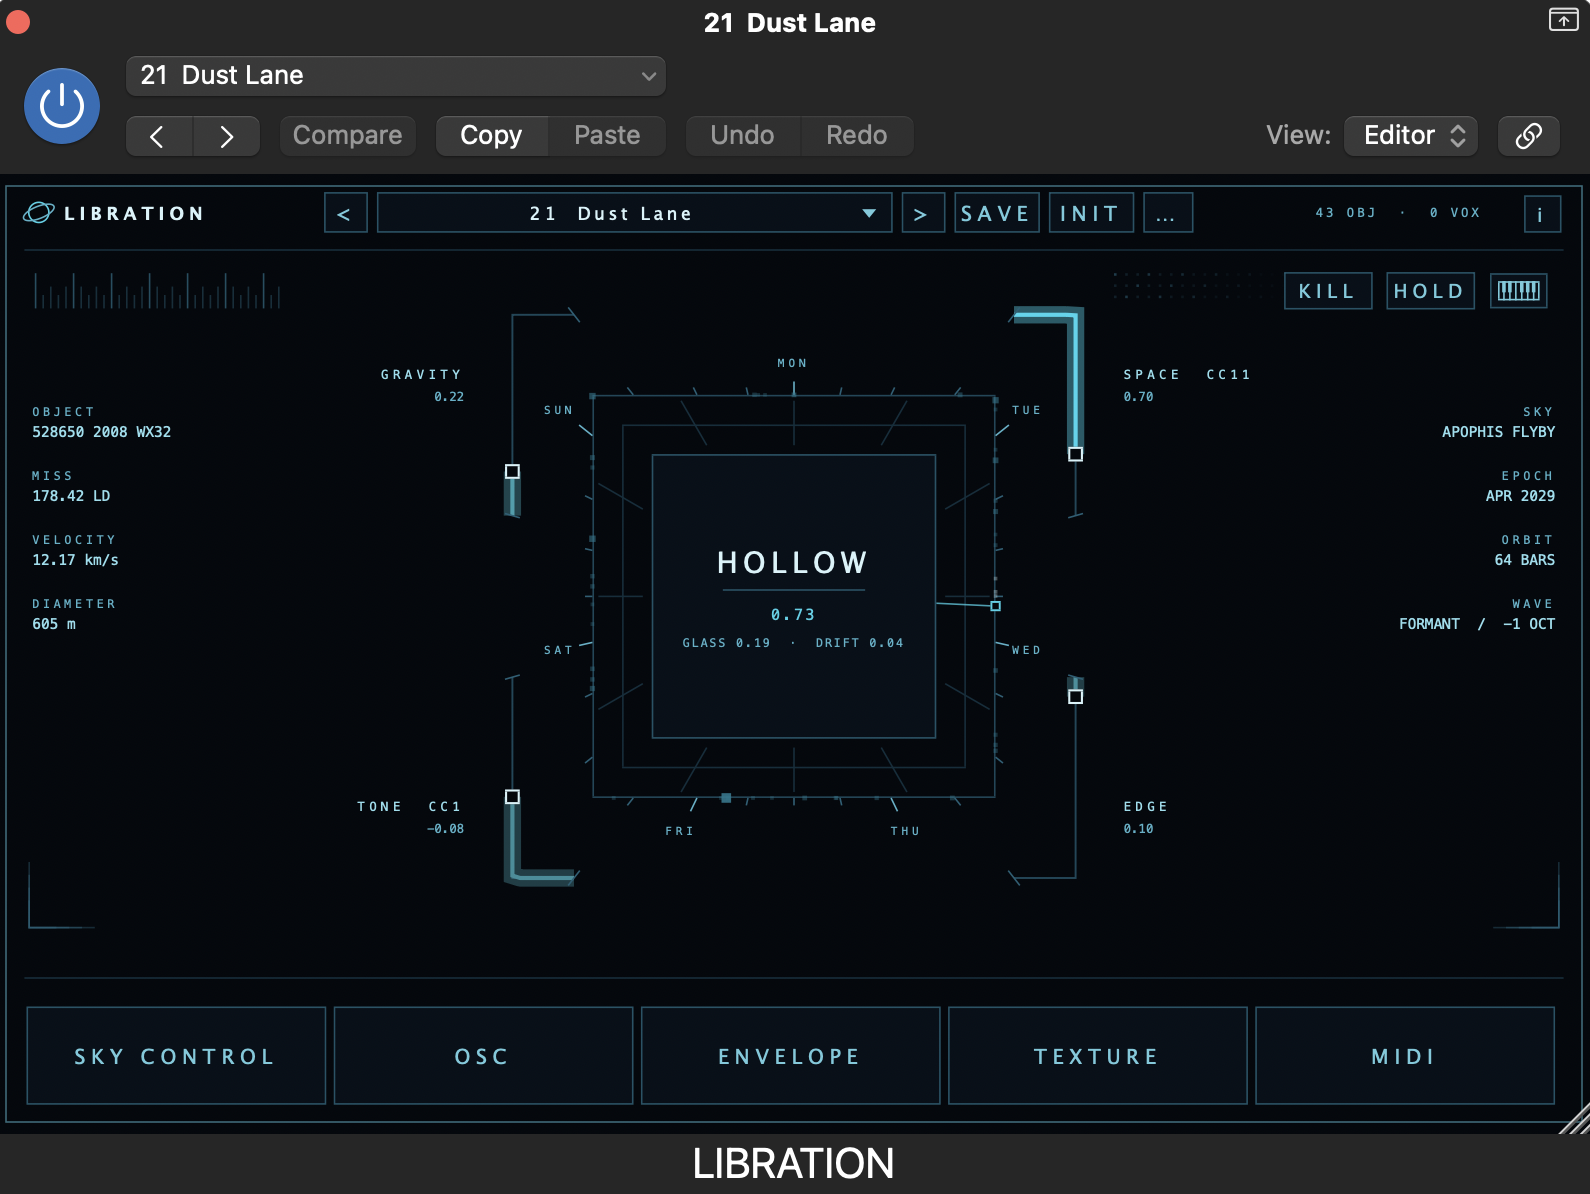
Task: Click the HOLLOW center display pad
Action: (x=794, y=596)
